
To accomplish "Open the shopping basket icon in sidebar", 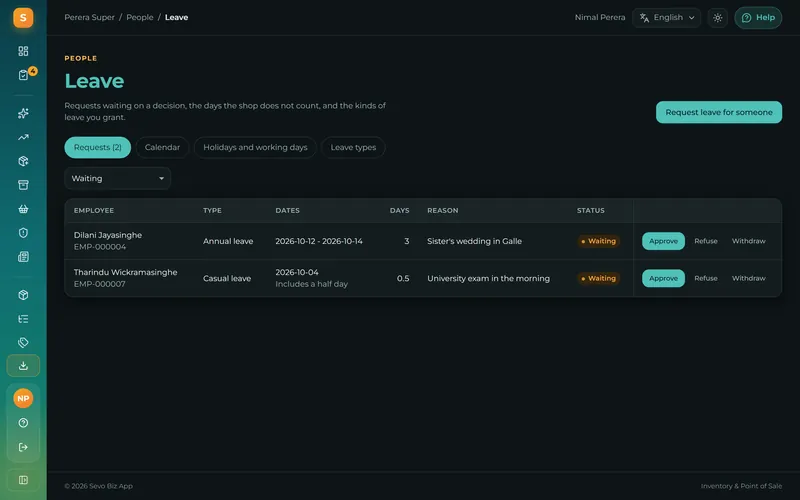I will tap(23, 209).
